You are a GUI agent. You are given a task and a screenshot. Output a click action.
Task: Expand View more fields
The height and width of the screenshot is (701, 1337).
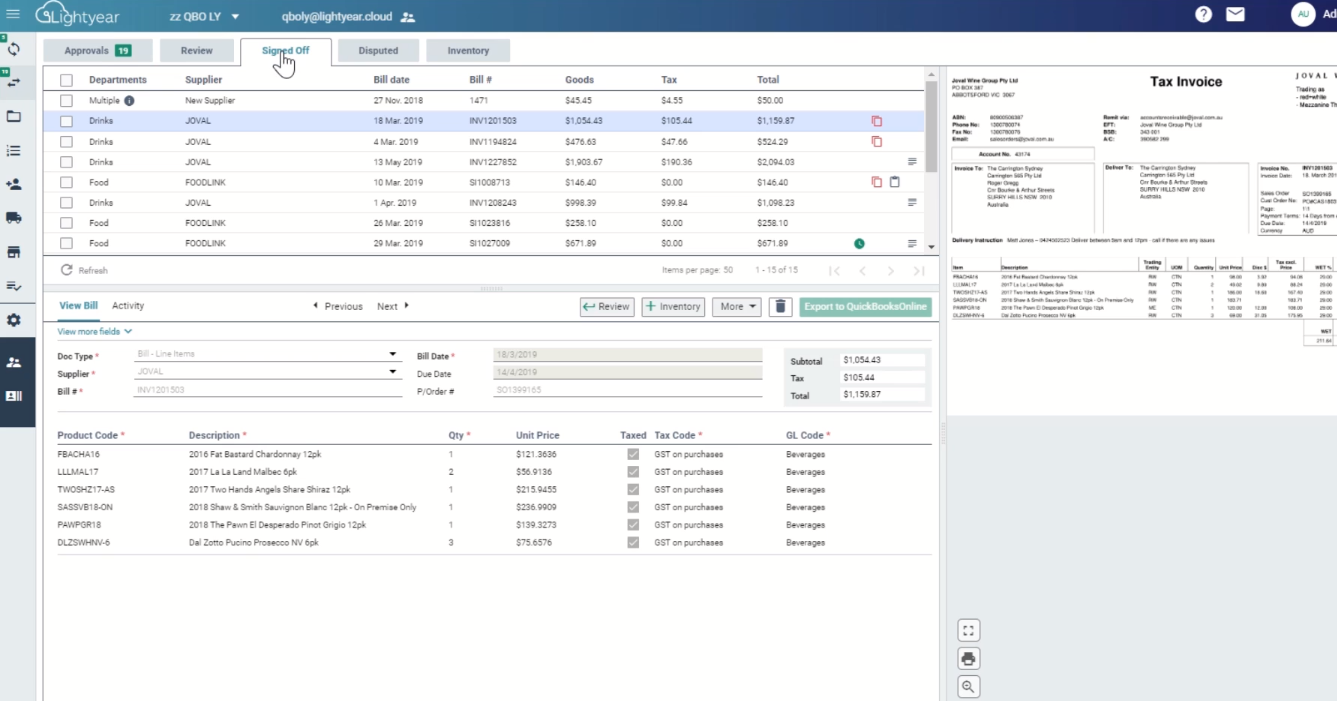(94, 331)
